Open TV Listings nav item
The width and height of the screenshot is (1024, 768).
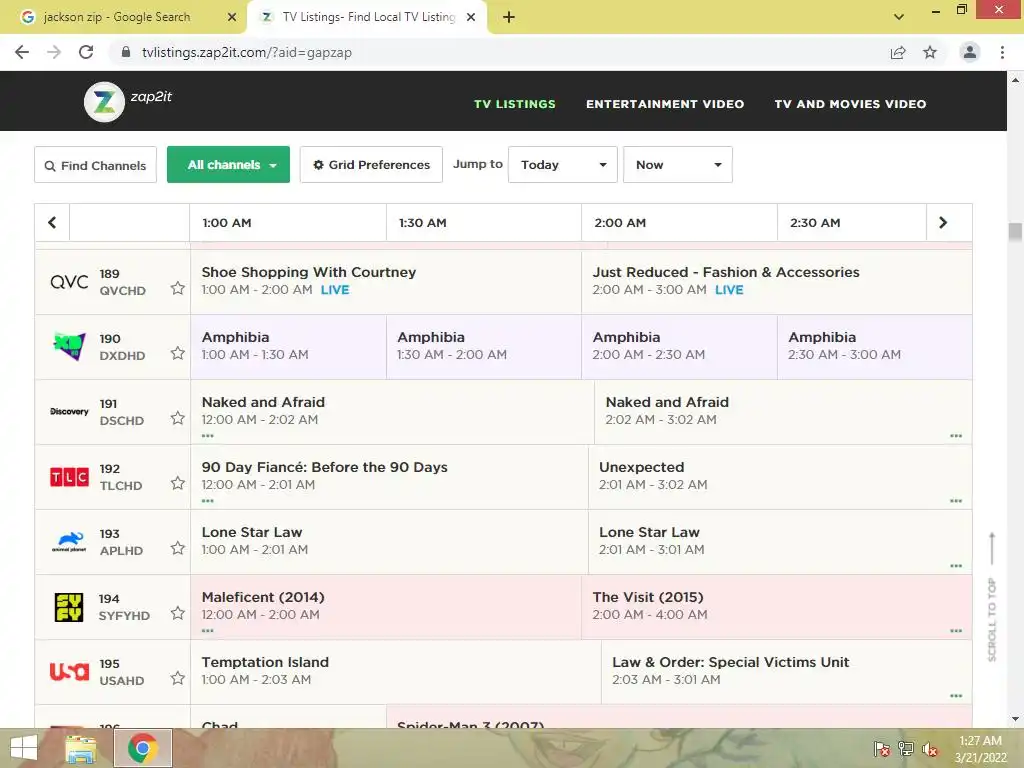click(515, 104)
